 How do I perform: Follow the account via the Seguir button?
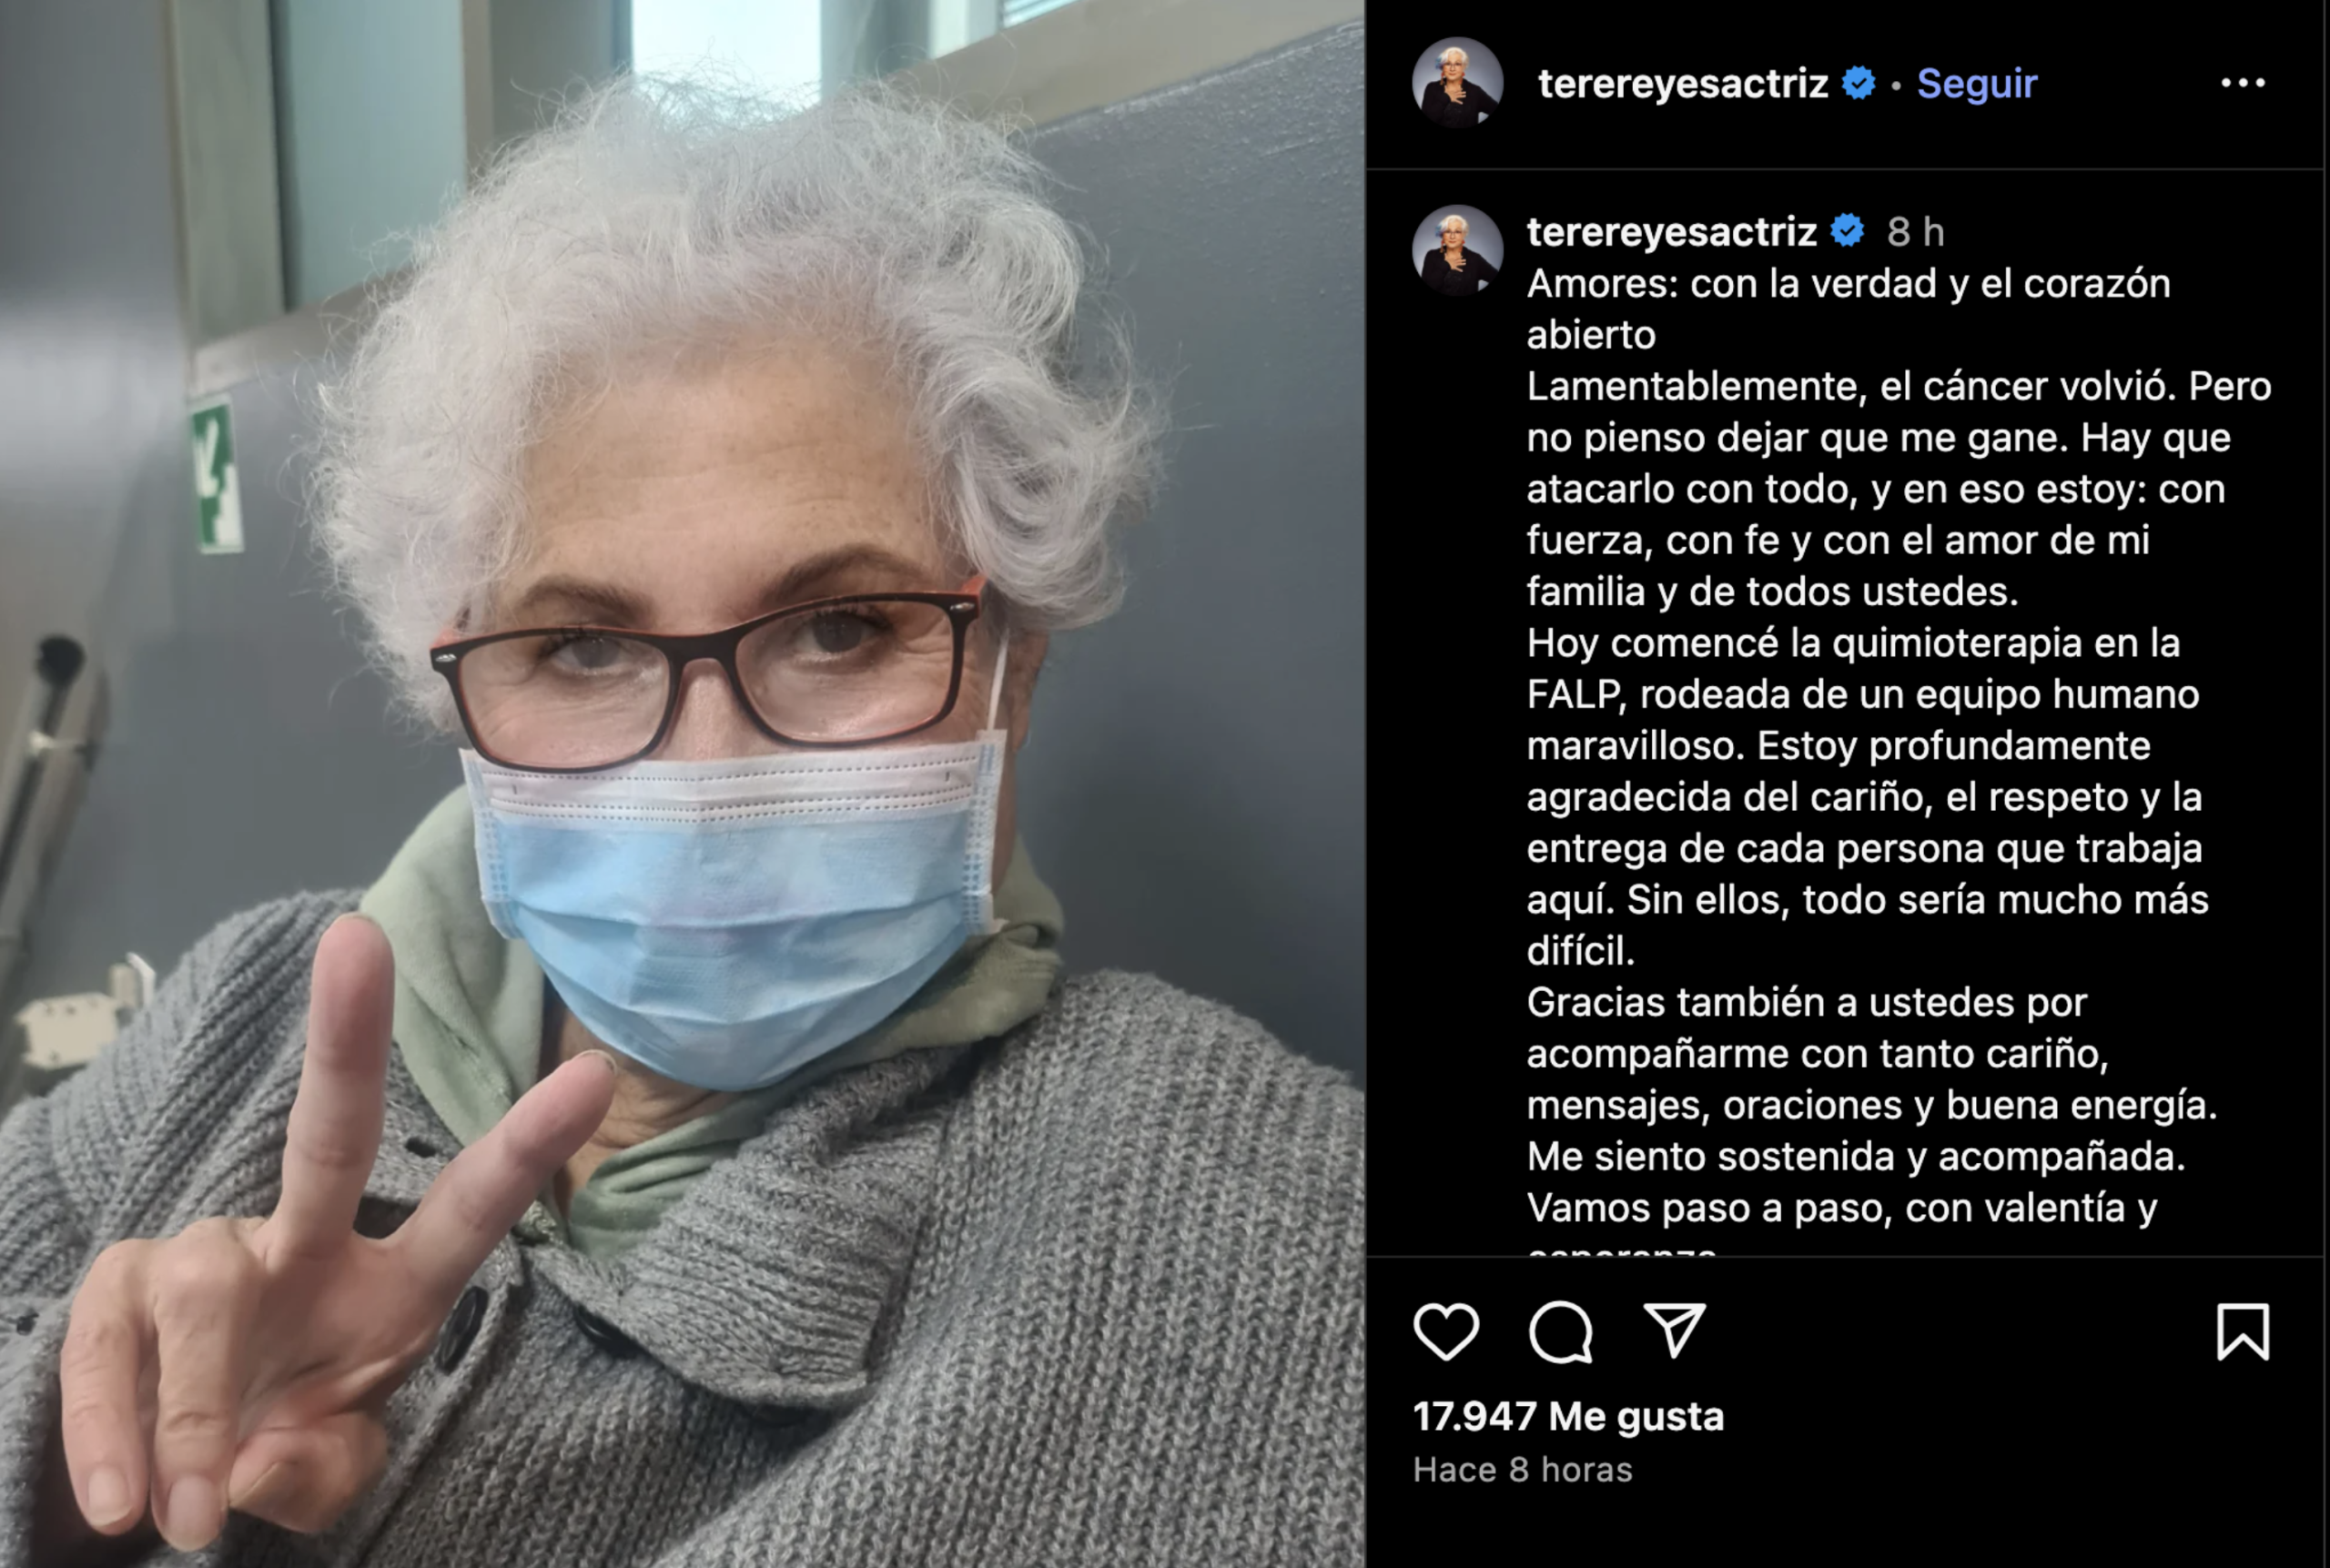coord(1976,83)
